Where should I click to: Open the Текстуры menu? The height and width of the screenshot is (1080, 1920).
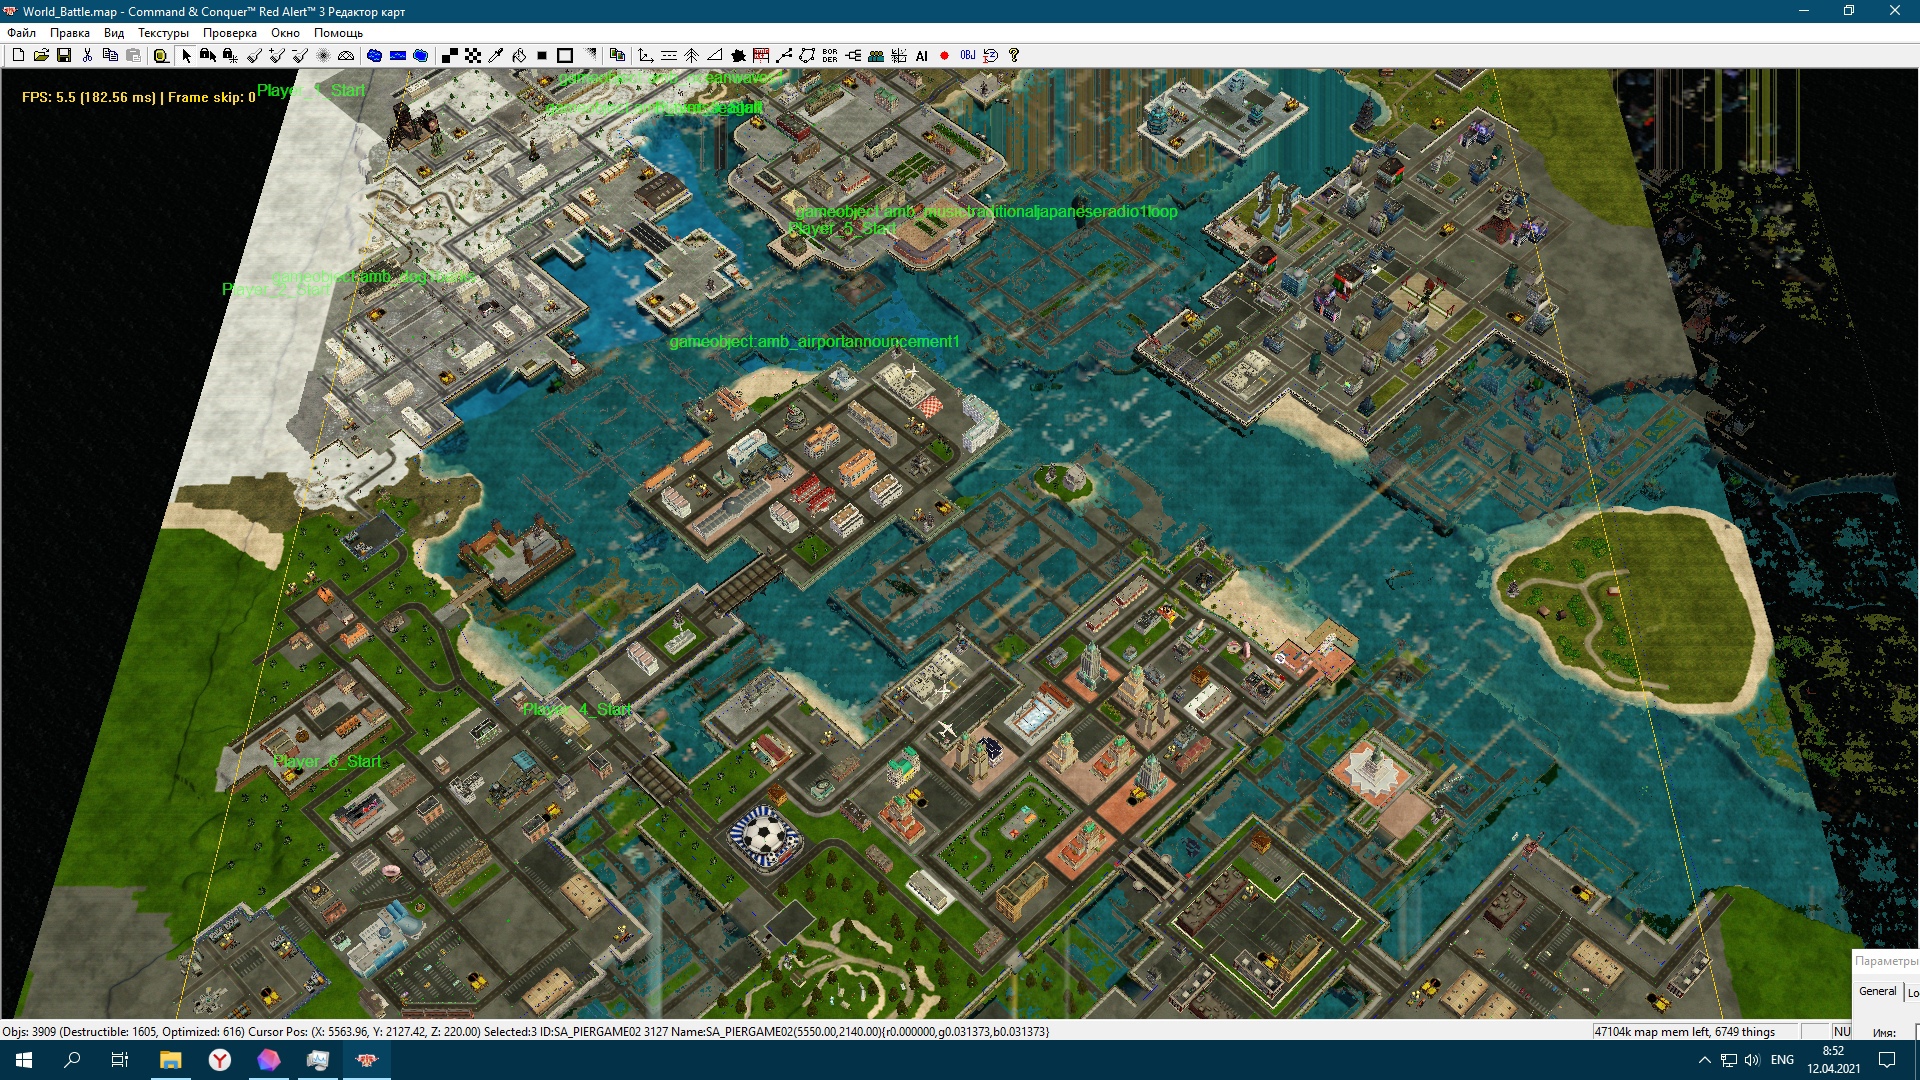pyautogui.click(x=163, y=33)
